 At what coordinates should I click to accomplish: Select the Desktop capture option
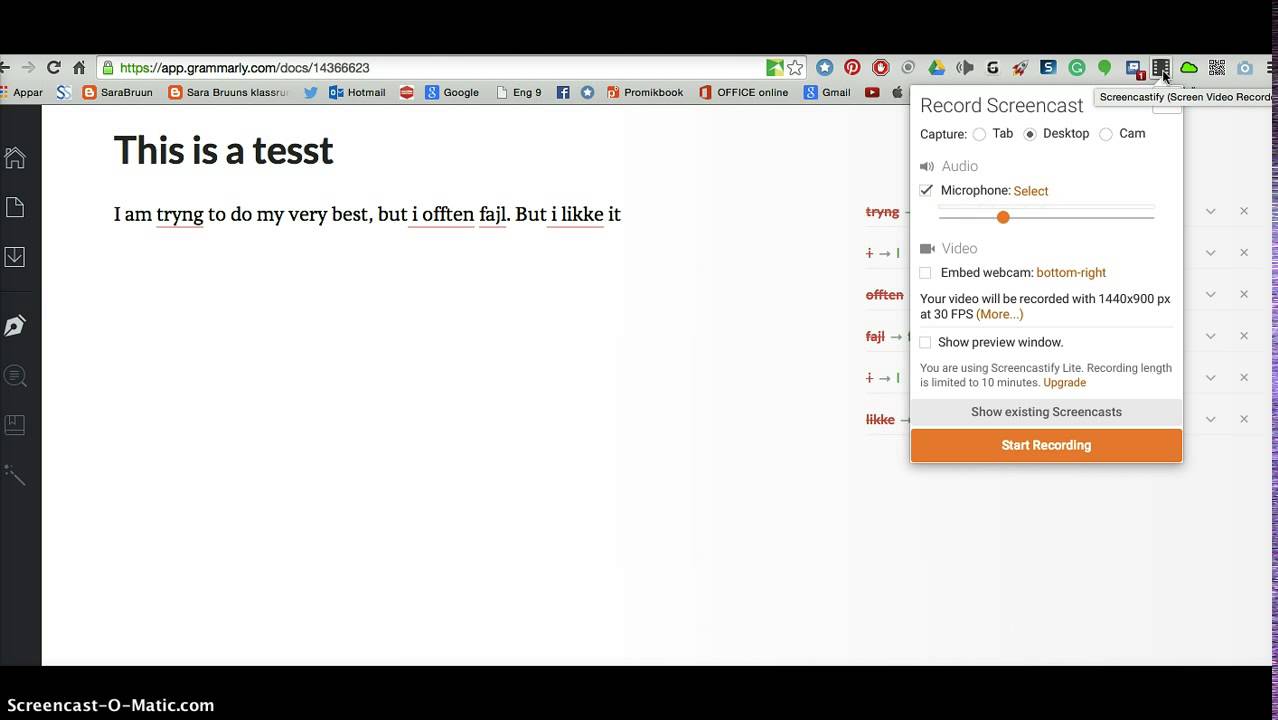coord(1030,134)
